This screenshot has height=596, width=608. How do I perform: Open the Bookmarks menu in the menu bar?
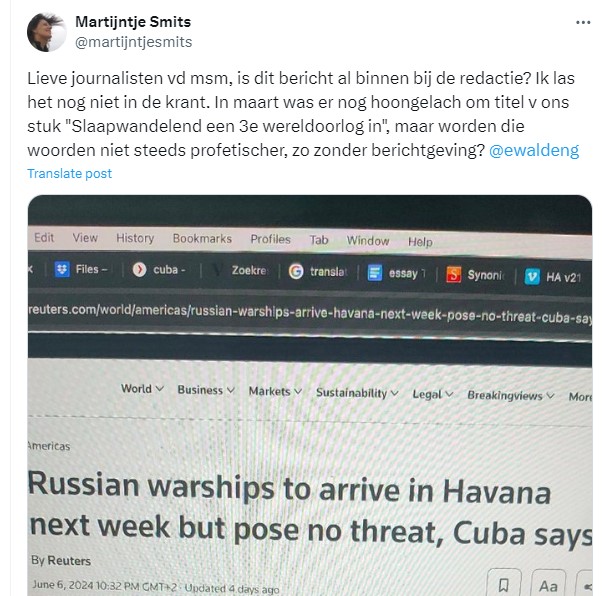[x=202, y=238]
